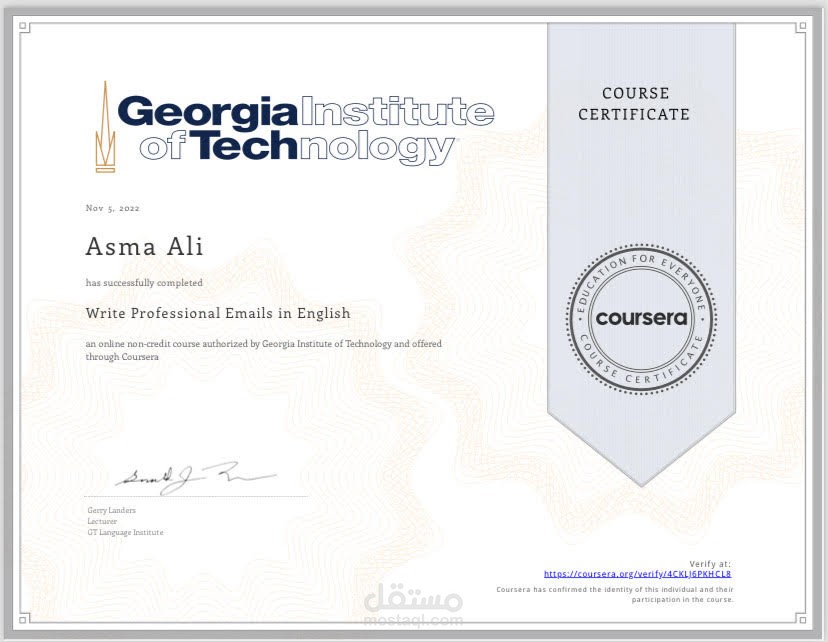Click GT Language Institute text
The width and height of the screenshot is (828, 642).
coord(125,532)
